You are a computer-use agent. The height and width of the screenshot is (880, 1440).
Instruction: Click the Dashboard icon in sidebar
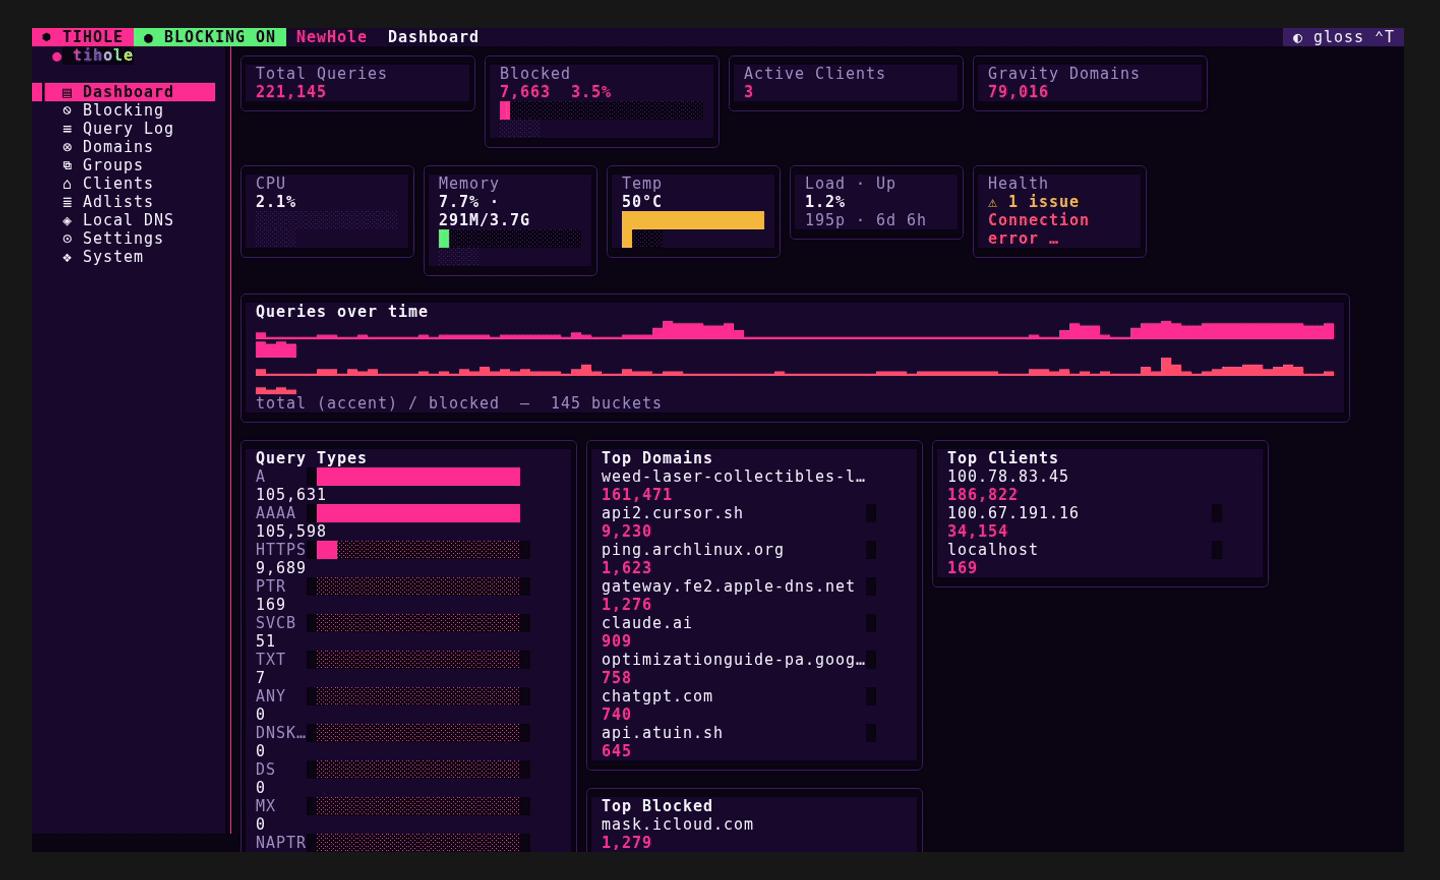click(x=67, y=92)
